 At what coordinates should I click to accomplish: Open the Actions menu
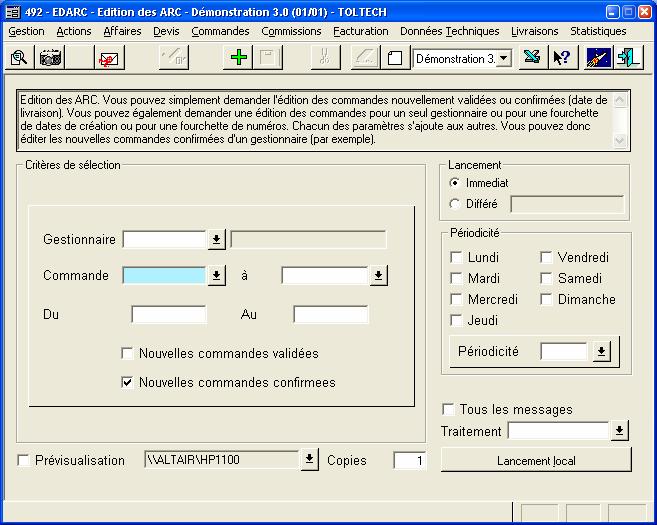74,31
